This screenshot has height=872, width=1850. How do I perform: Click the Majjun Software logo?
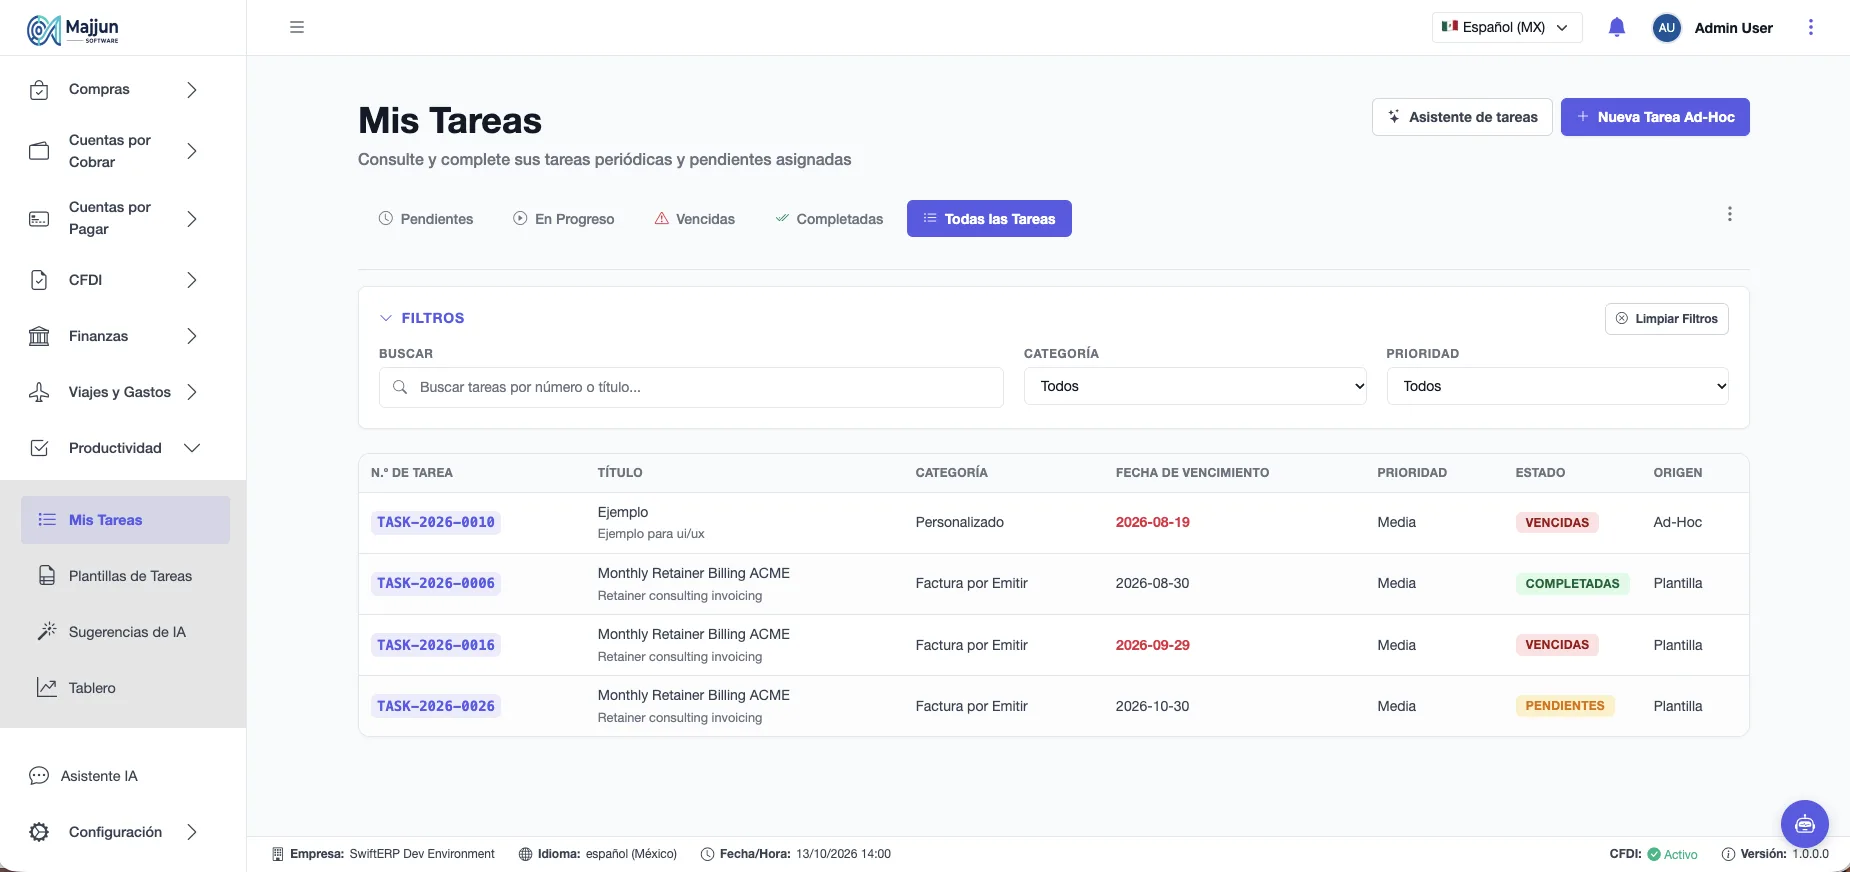tap(73, 30)
